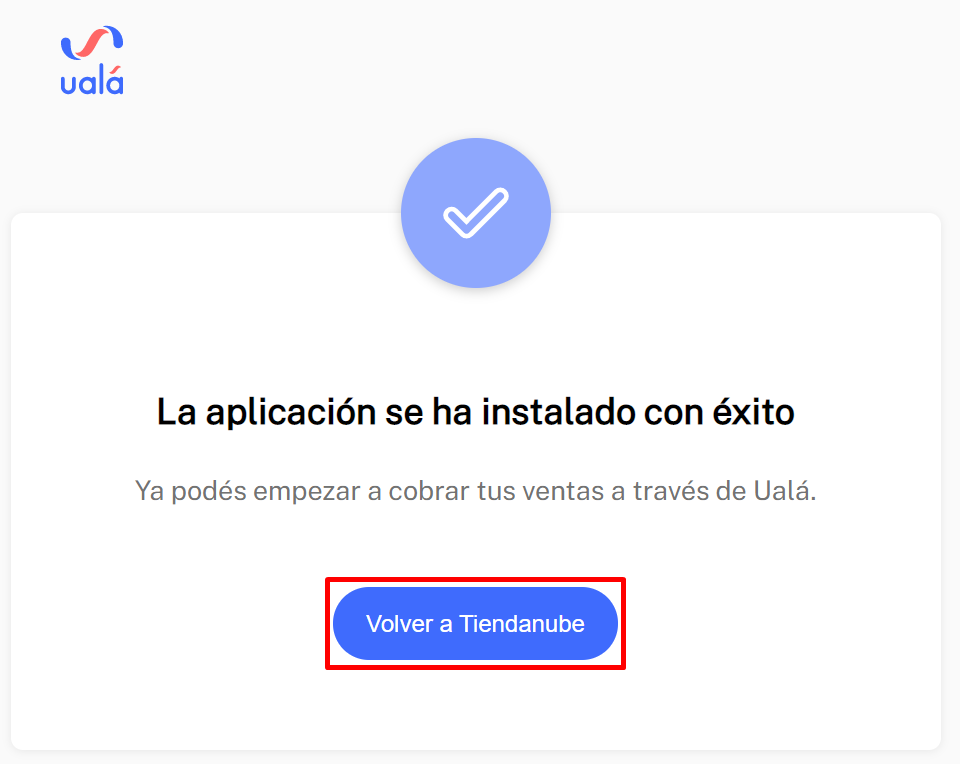Click the subtitle about cobrar tus ventas
This screenshot has width=960, height=764.
pos(476,491)
